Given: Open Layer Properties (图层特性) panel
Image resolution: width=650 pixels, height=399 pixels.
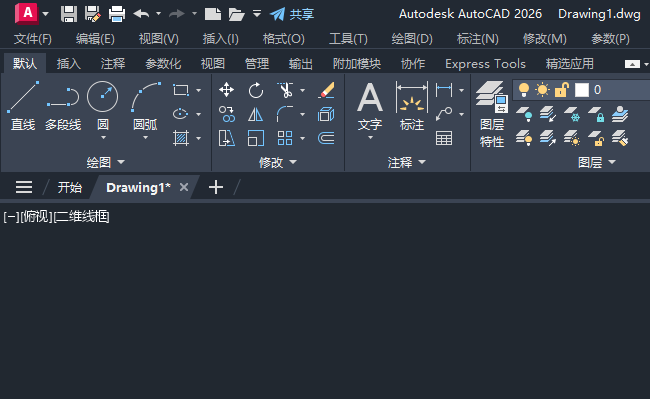Looking at the screenshot, I should tap(492, 114).
